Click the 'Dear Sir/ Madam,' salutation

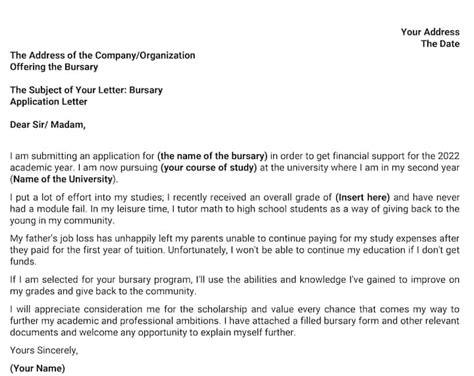[48, 125]
